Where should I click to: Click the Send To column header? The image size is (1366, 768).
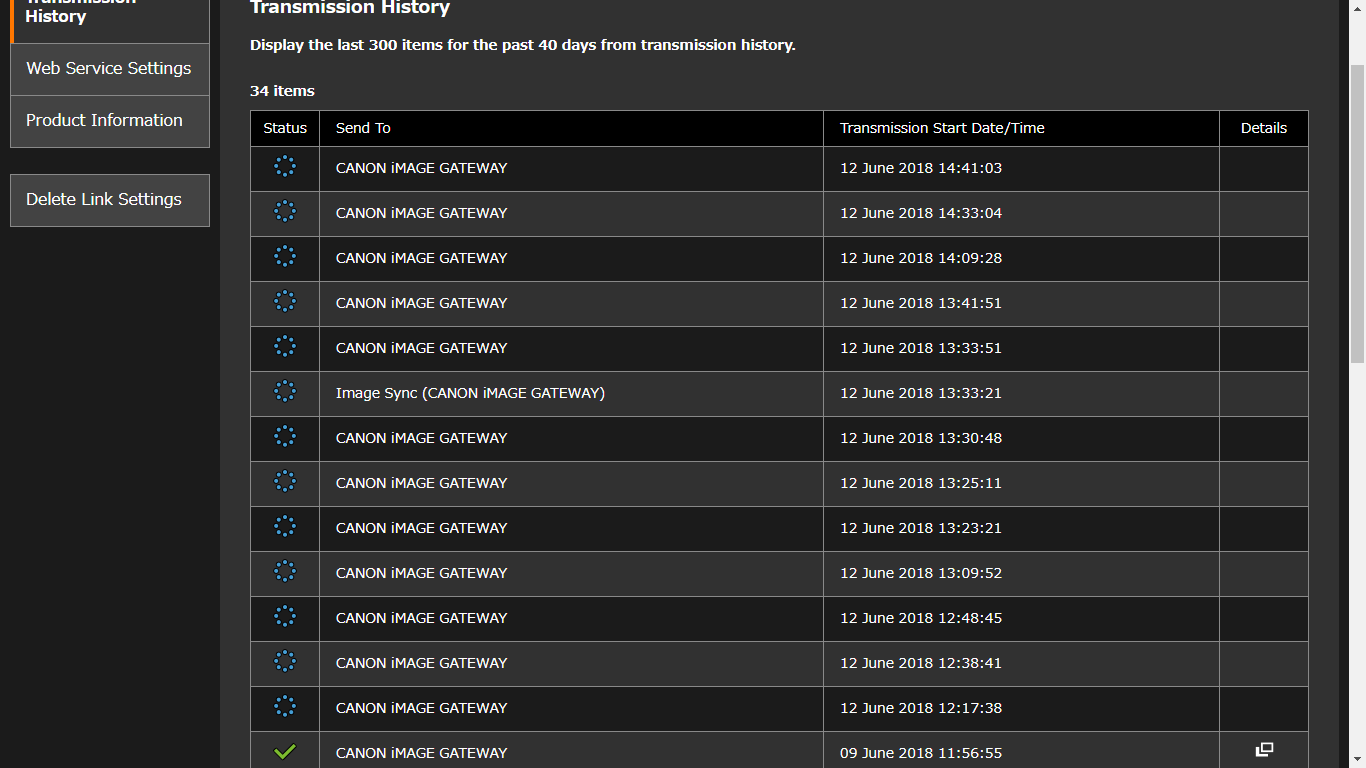coord(364,128)
